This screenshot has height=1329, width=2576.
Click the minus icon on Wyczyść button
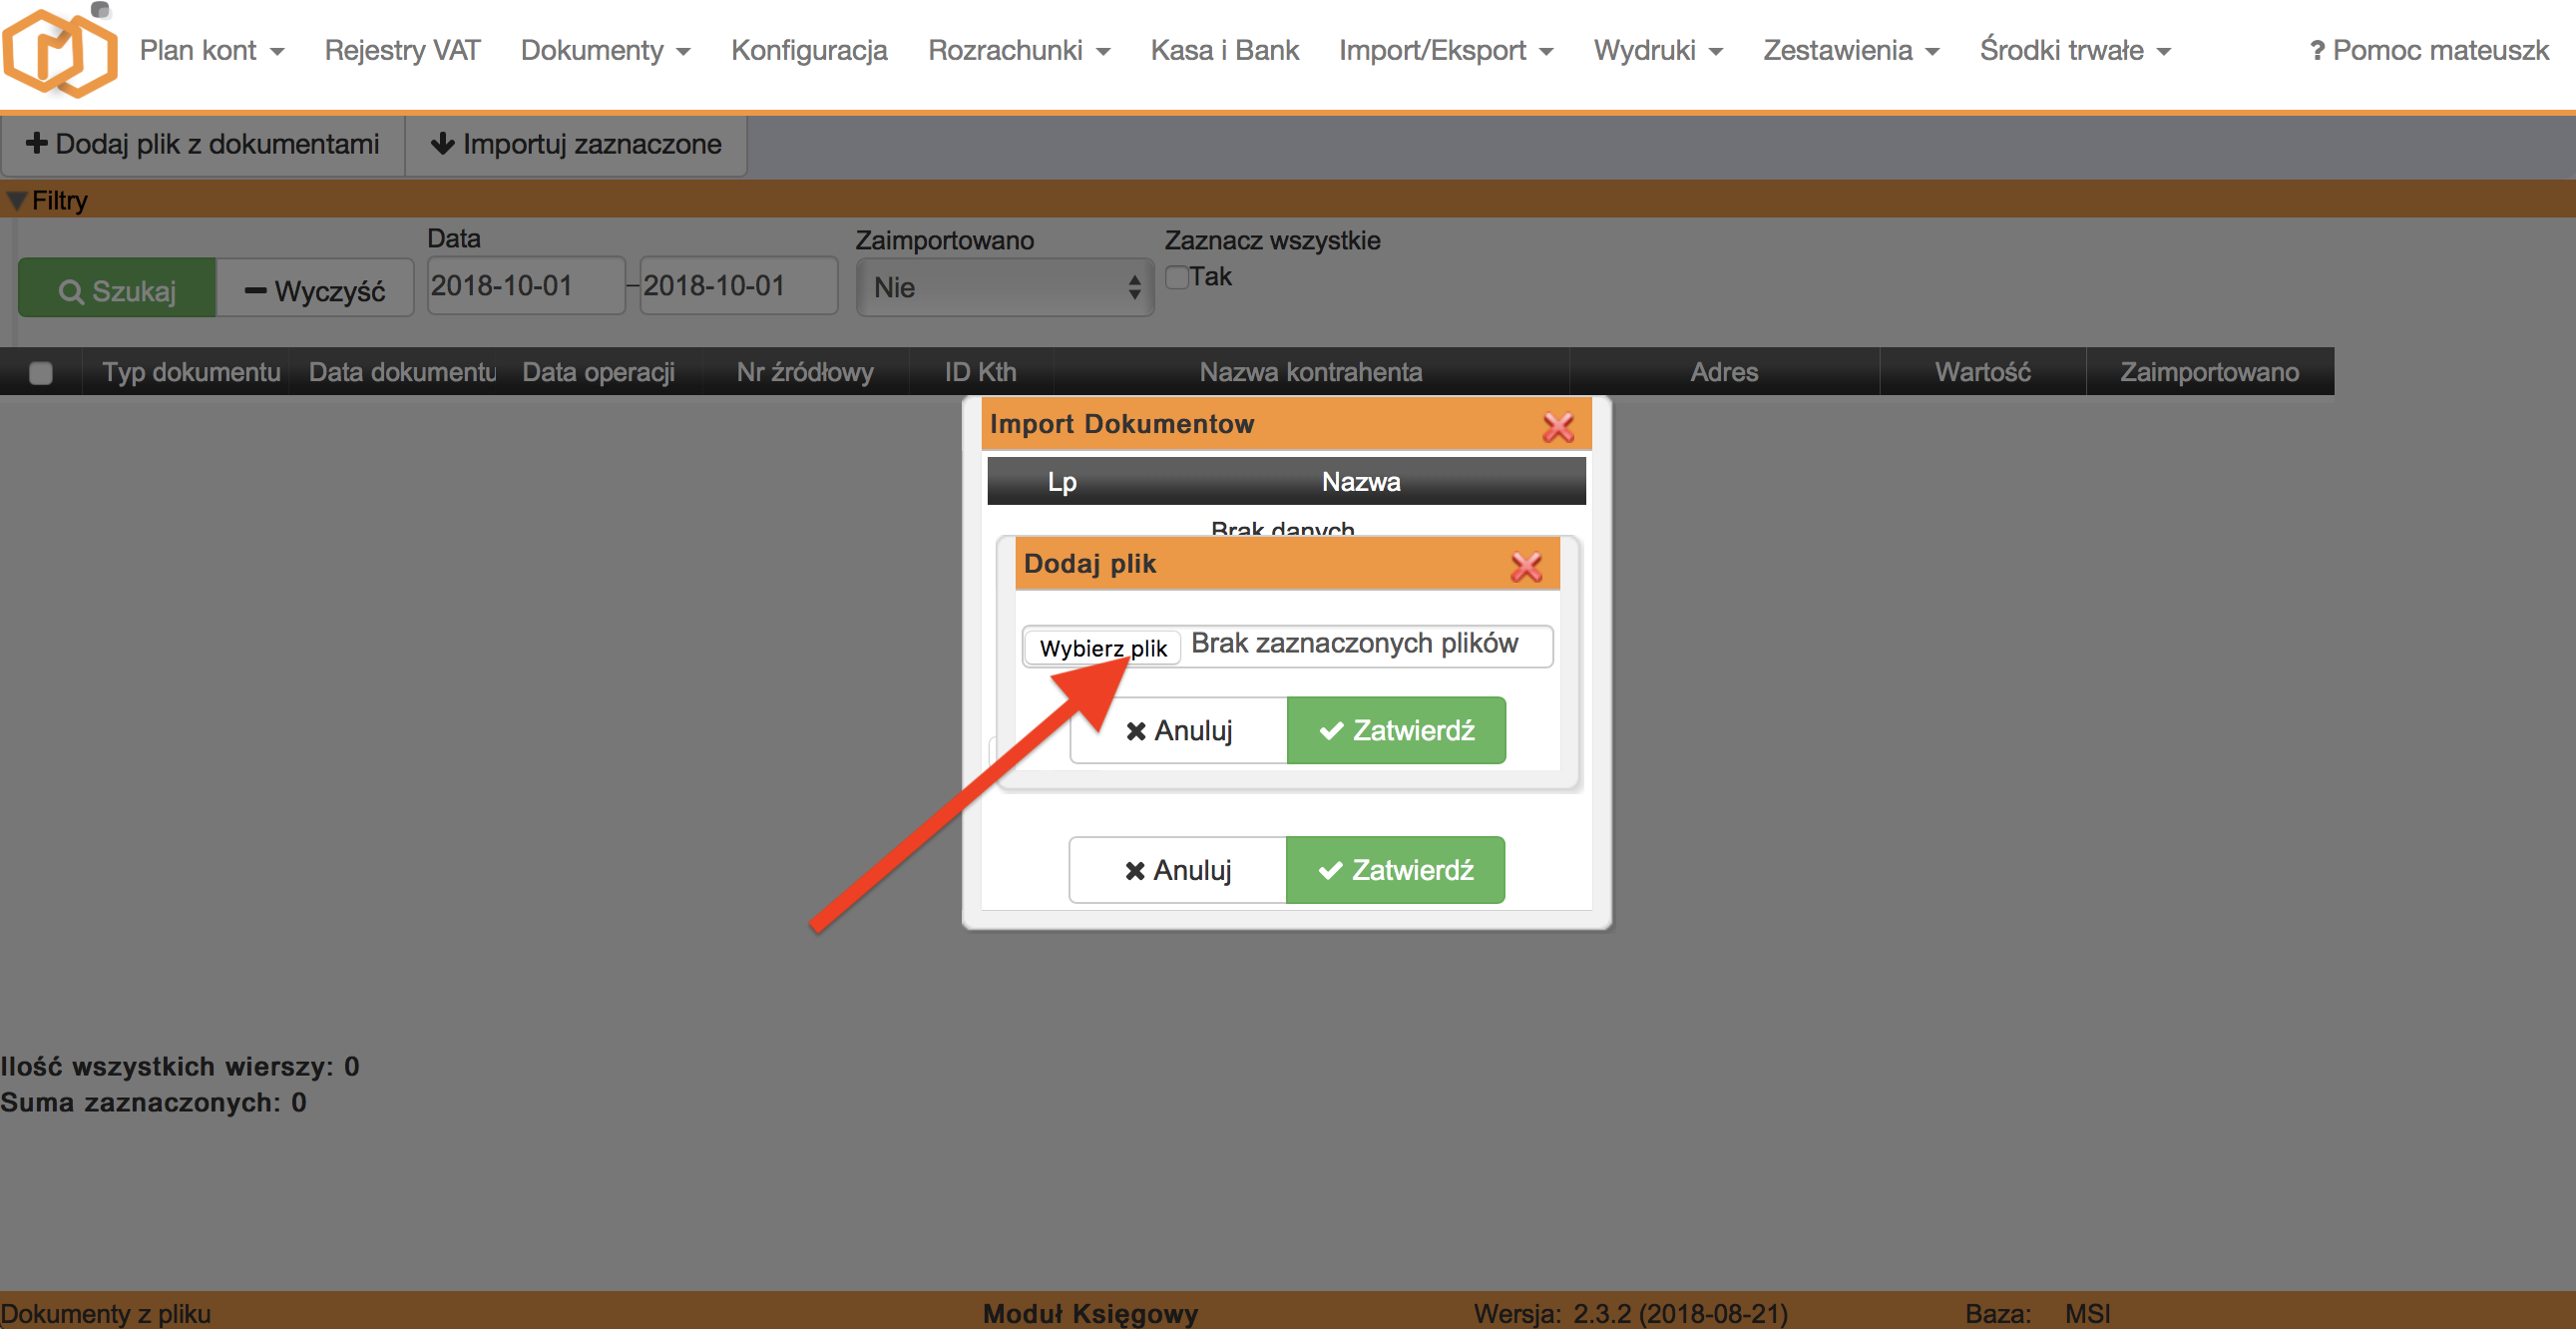[x=253, y=290]
